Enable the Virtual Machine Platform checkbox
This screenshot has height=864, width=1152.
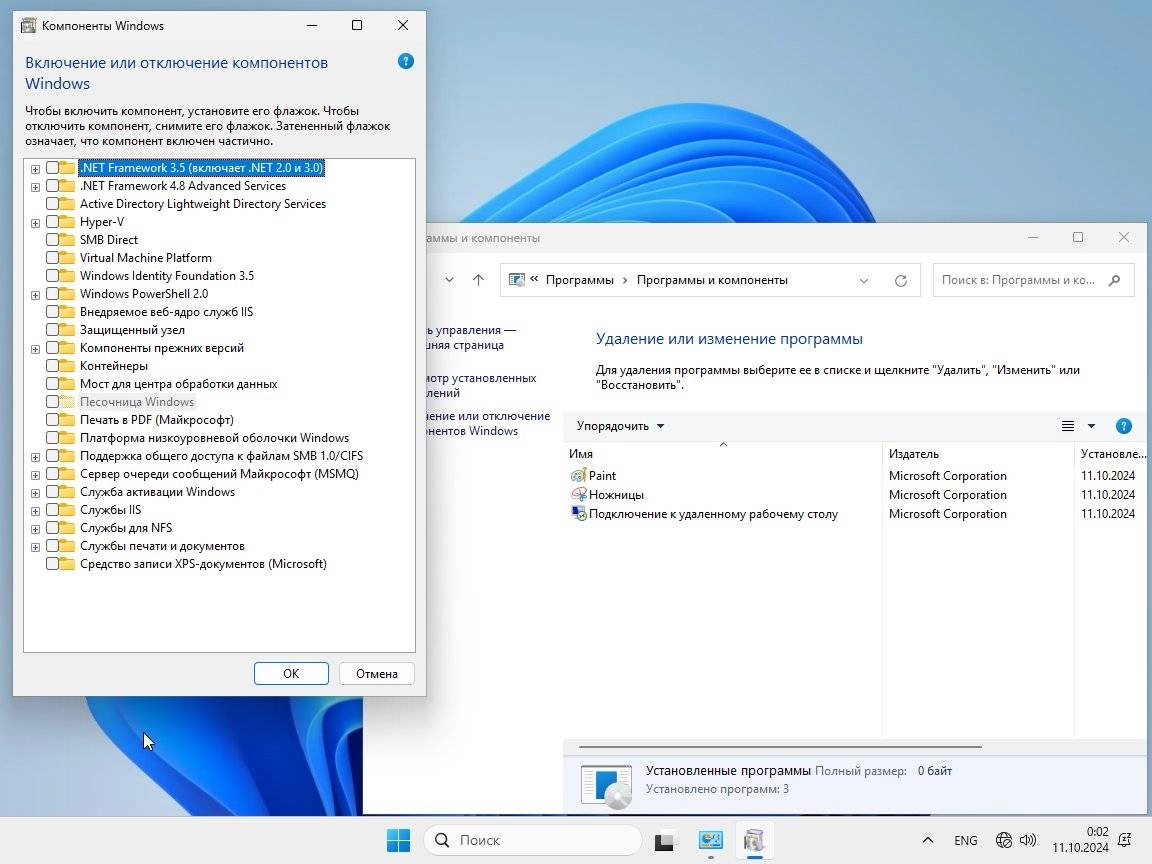[x=52, y=258]
